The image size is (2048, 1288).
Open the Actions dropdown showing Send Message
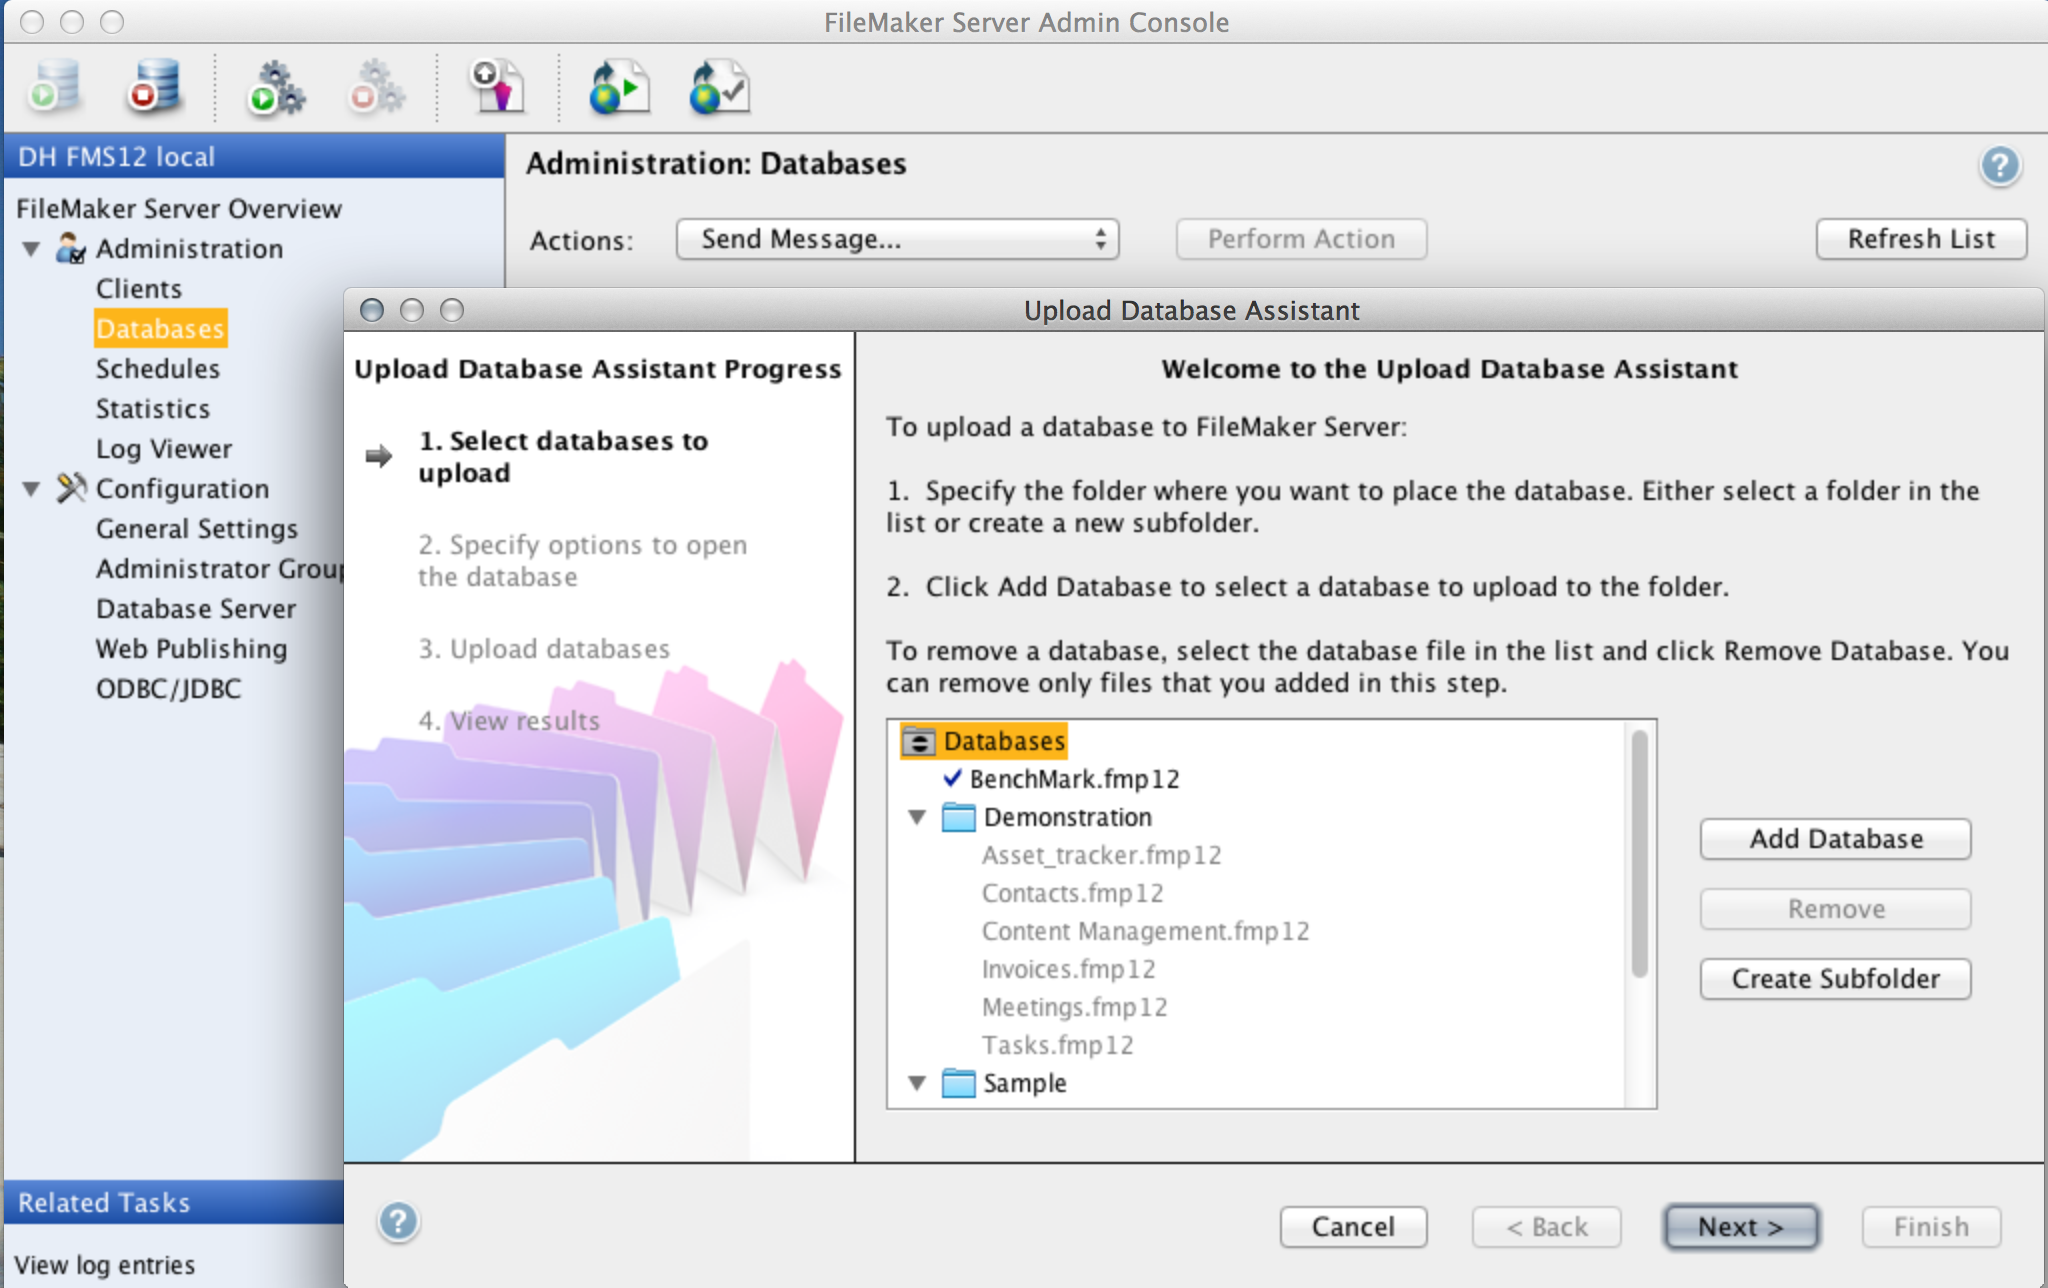click(x=897, y=239)
